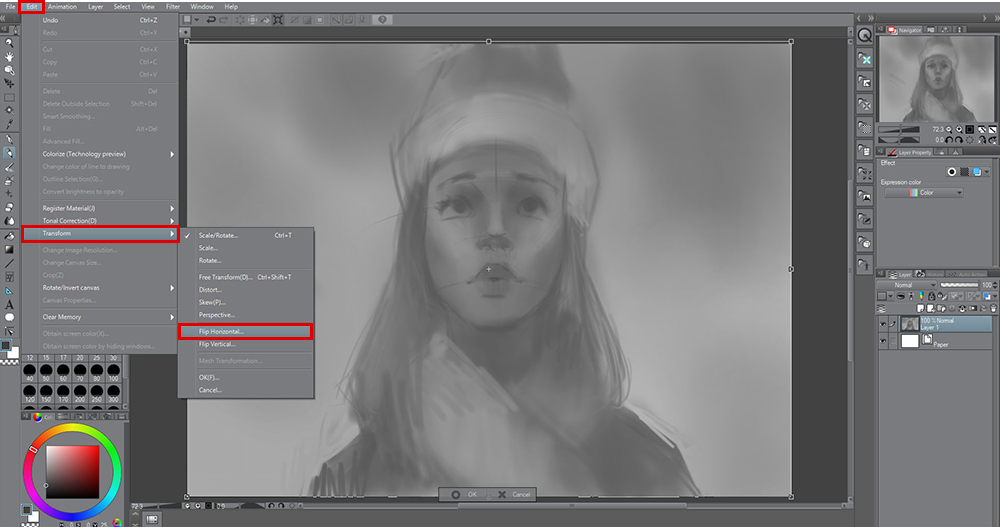Select 40 brush size preset
This screenshot has height=527, width=1000.
tap(29, 371)
